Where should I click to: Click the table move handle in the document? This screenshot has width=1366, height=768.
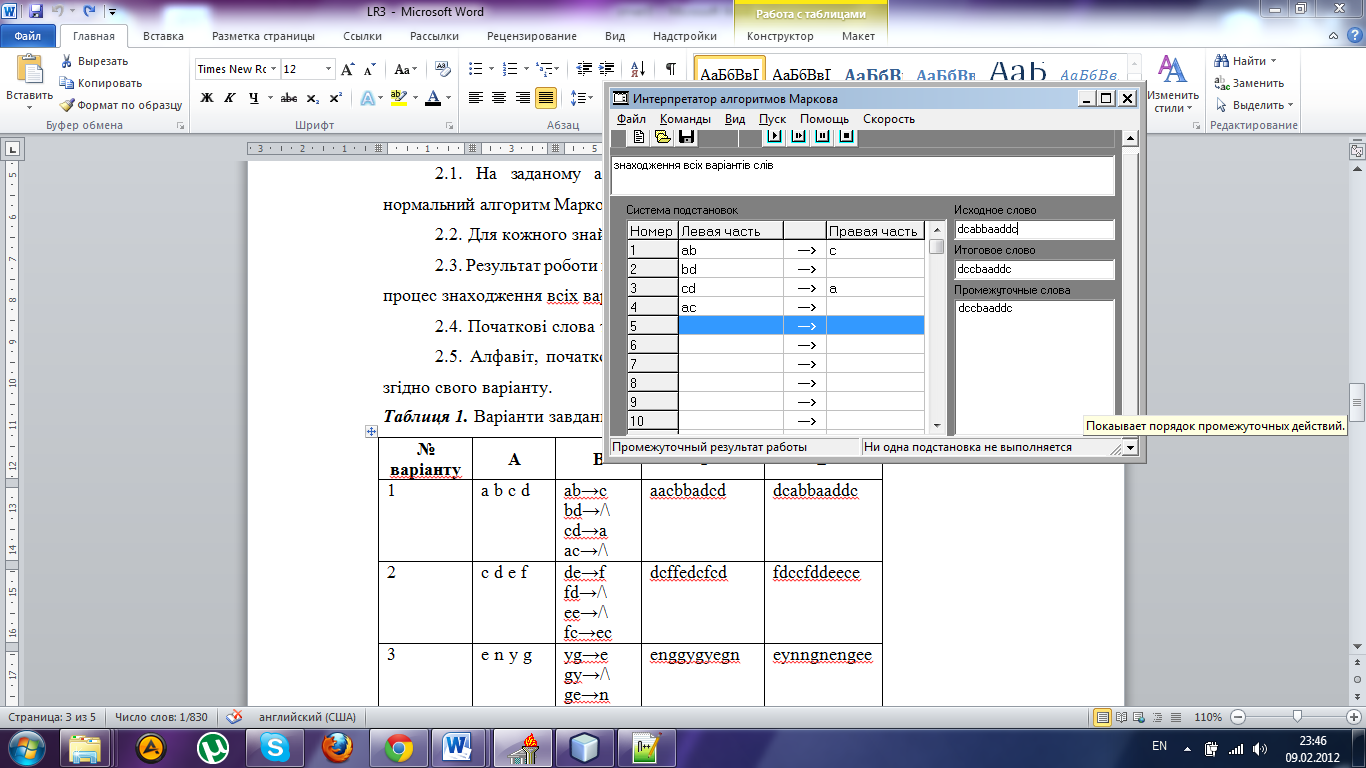click(371, 431)
